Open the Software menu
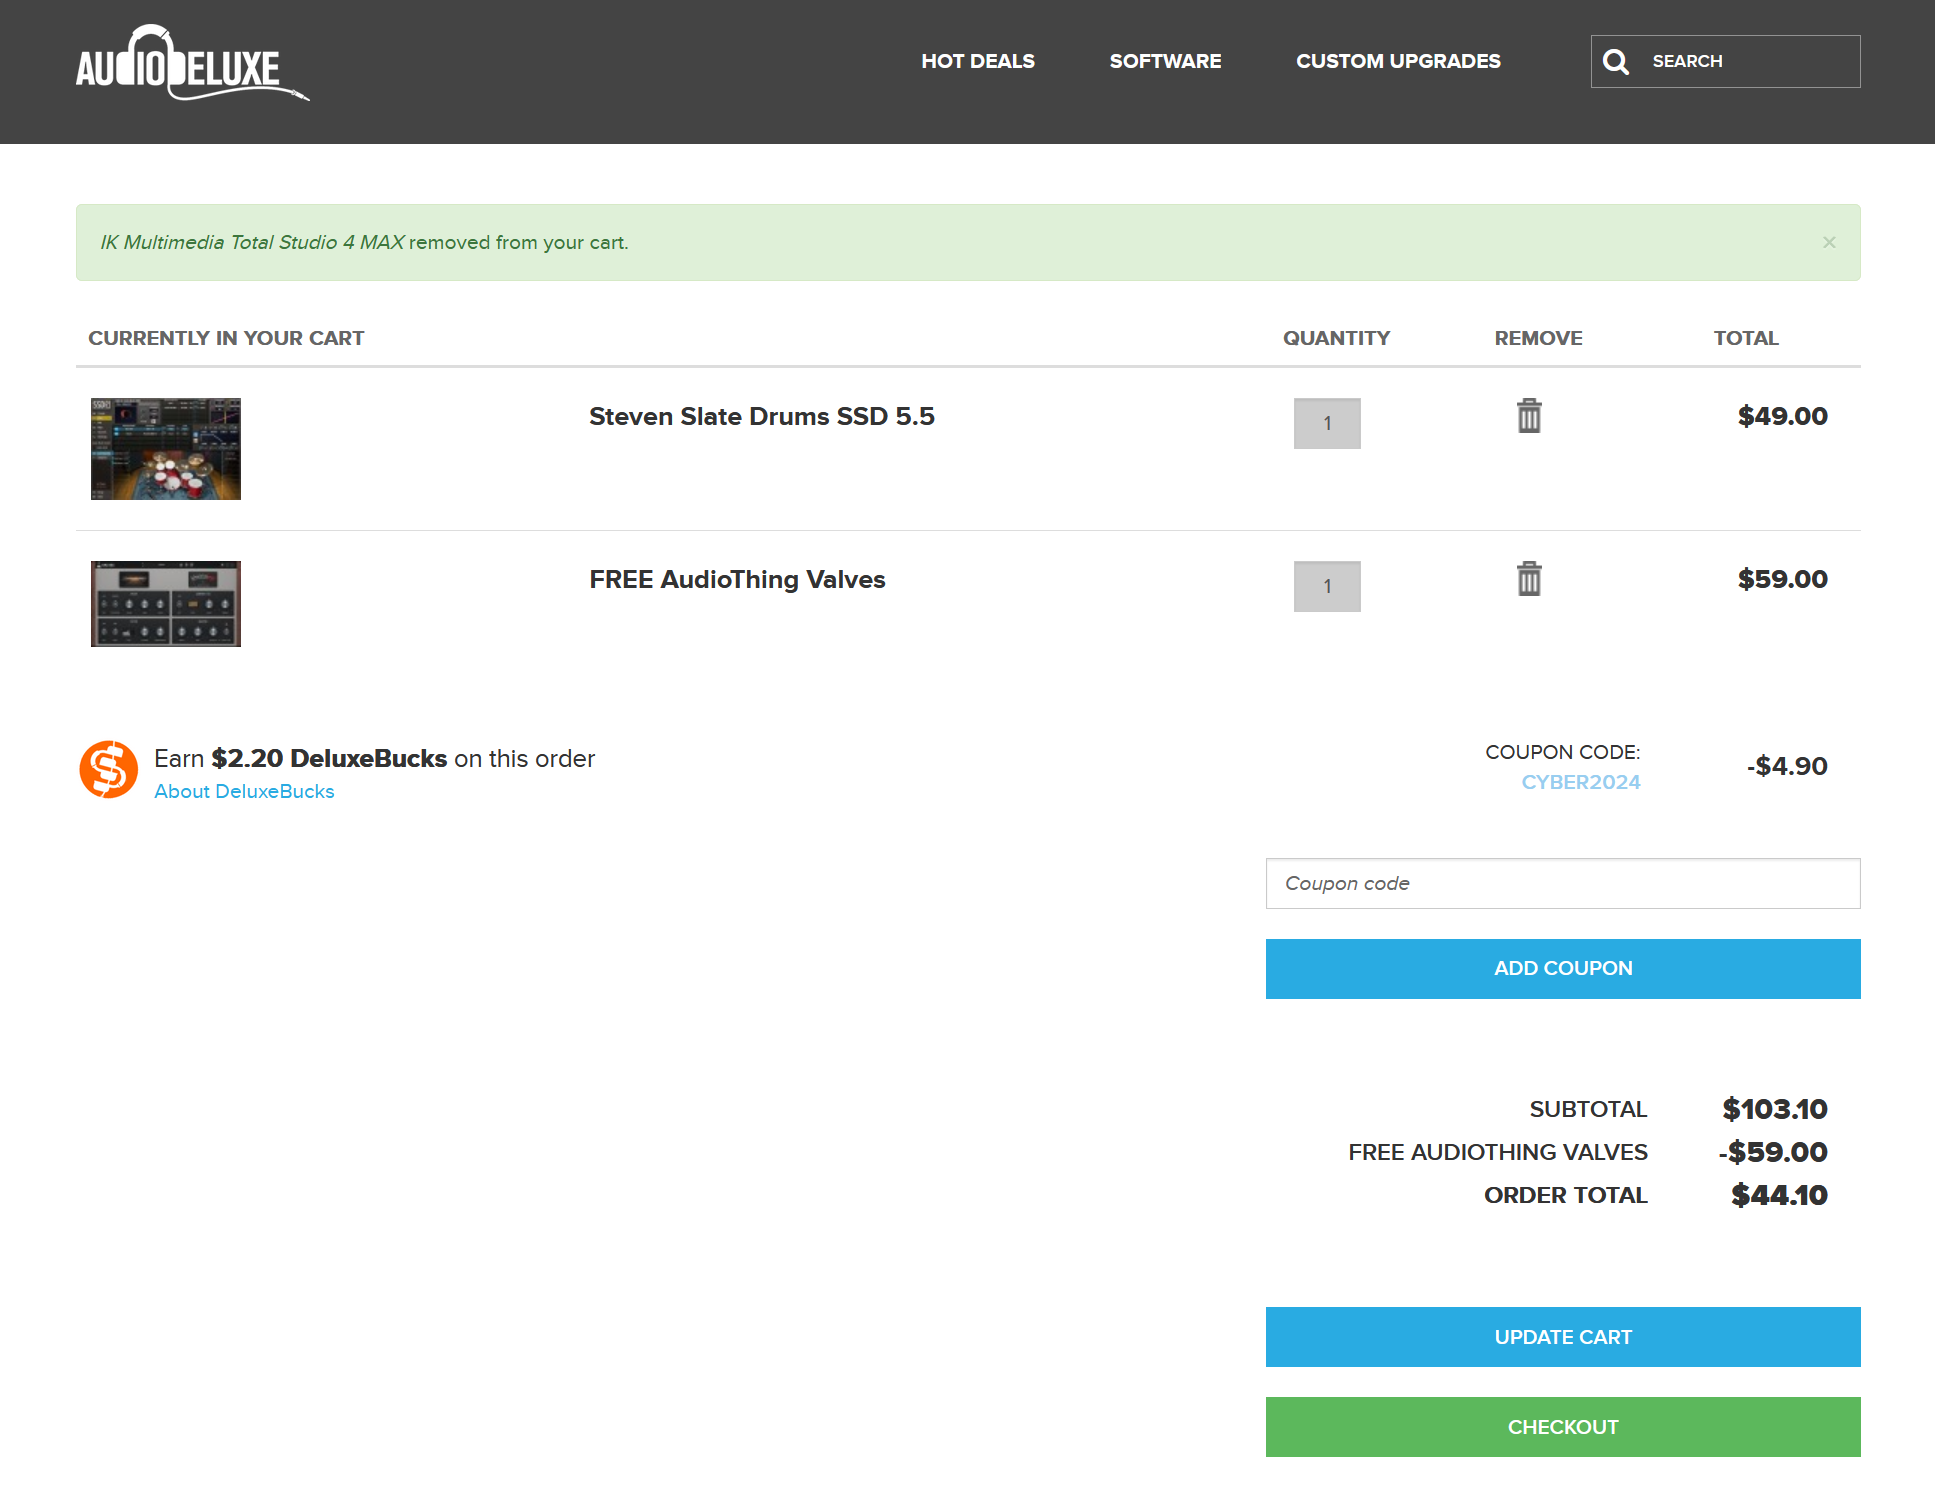The image size is (1935, 1503). tap(1165, 61)
